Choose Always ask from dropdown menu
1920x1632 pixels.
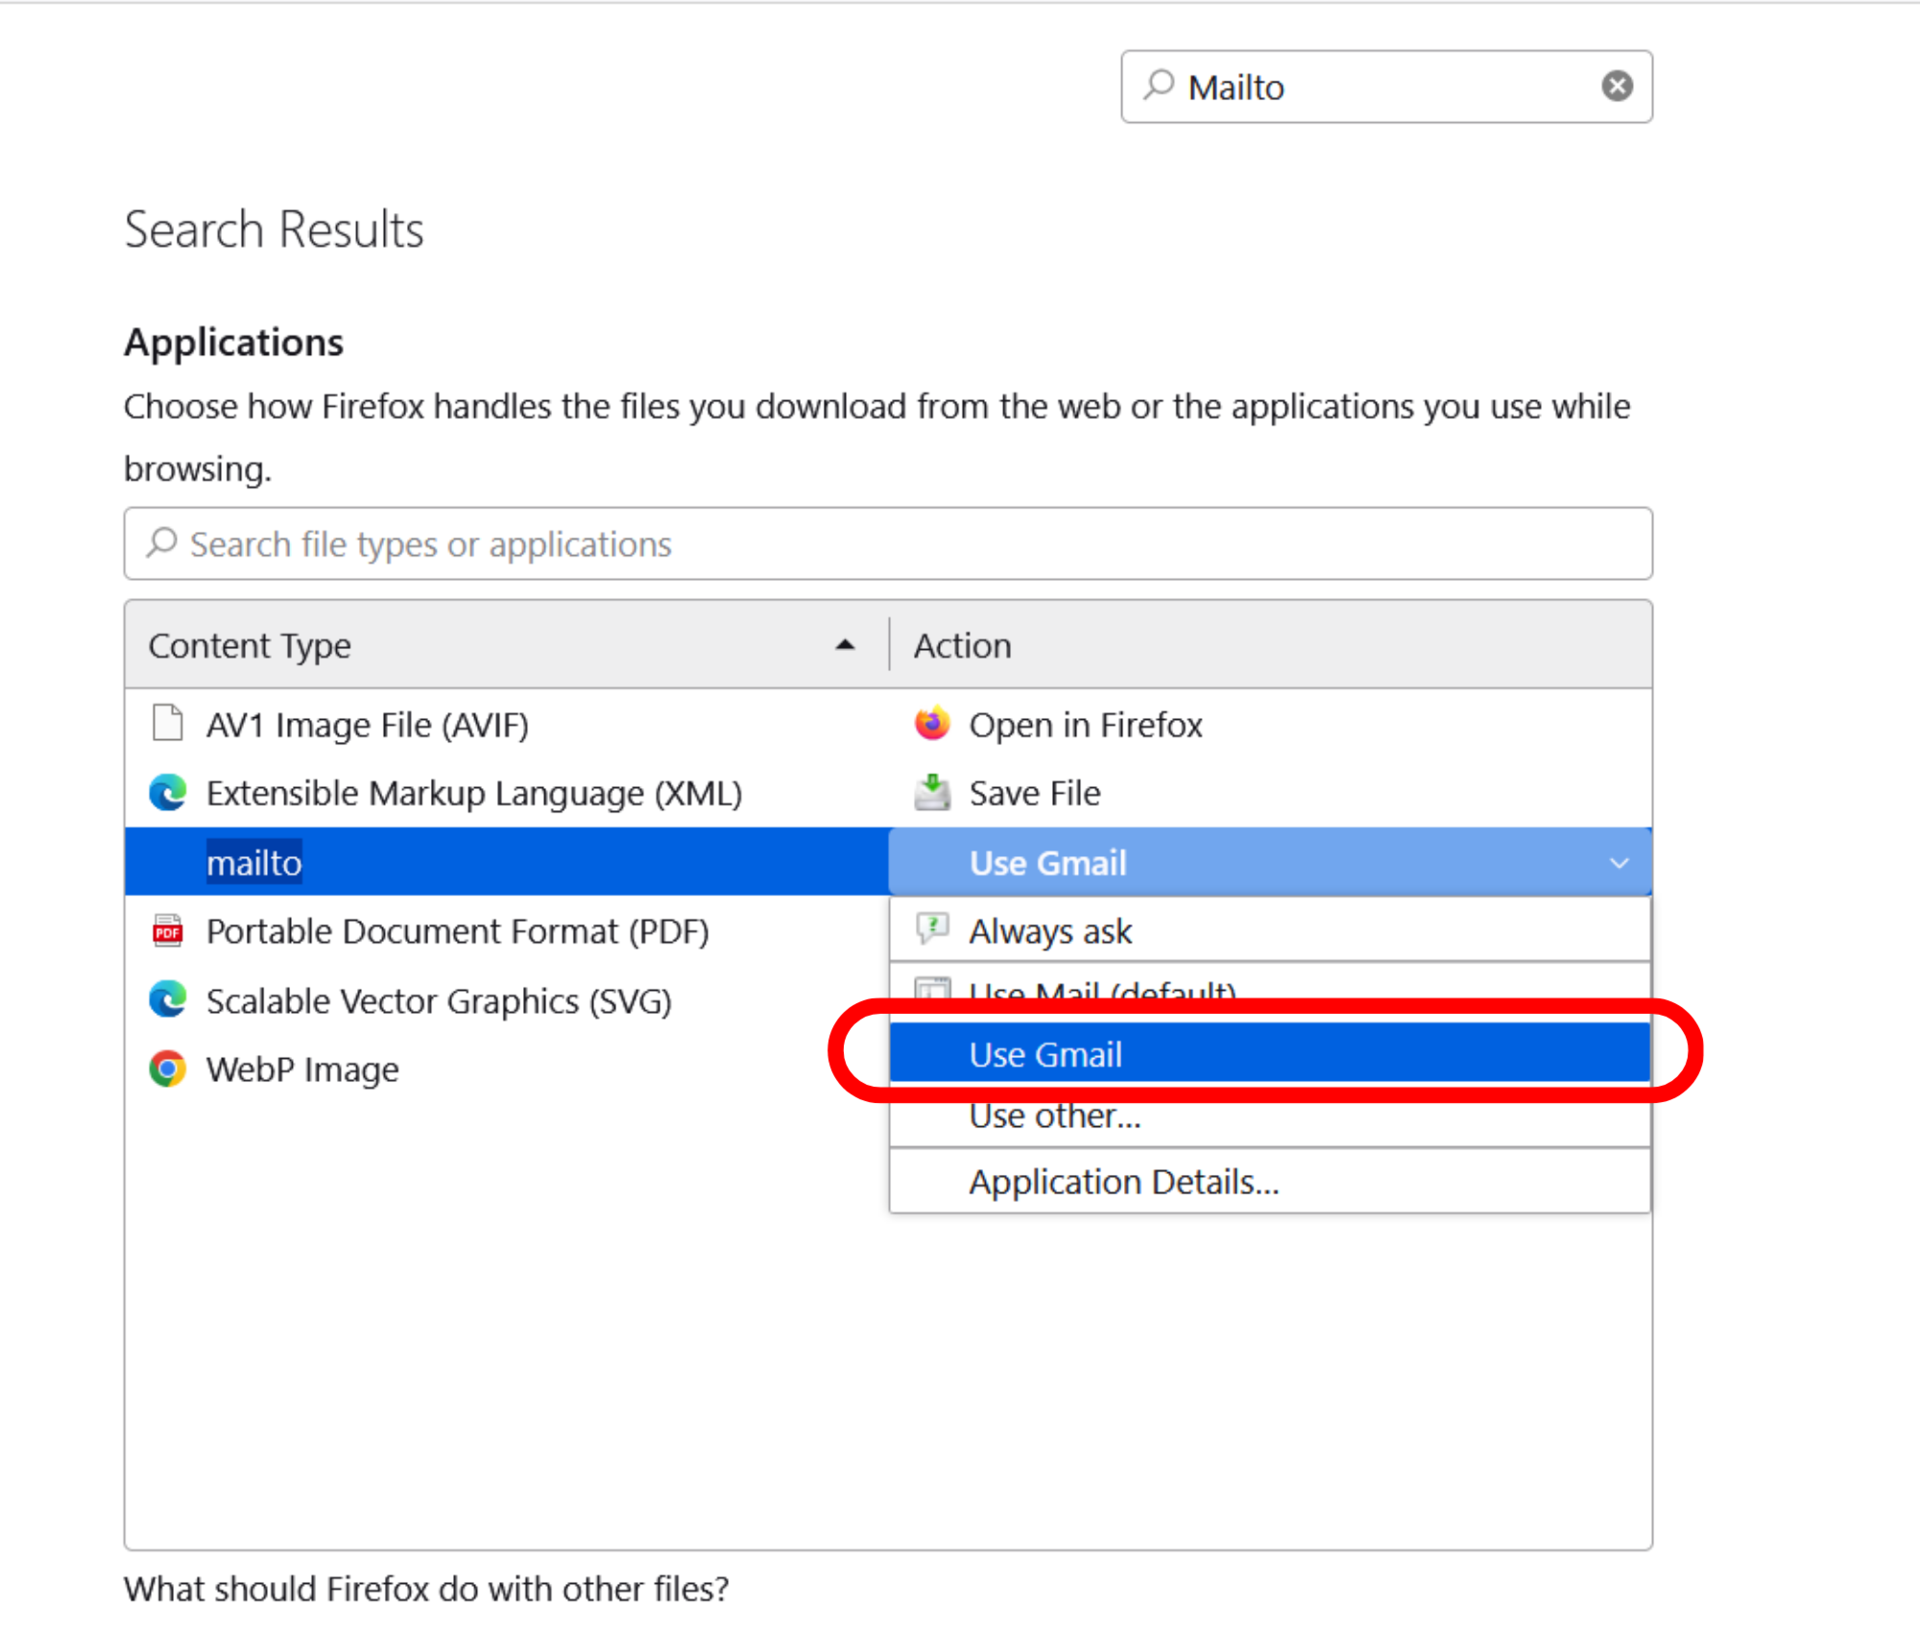click(x=1050, y=931)
